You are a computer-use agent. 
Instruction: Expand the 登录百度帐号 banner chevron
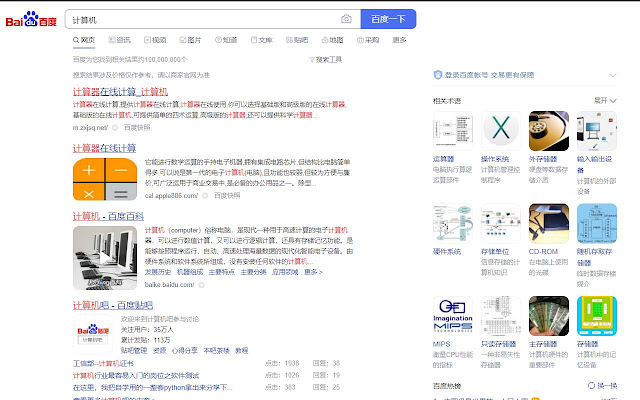(613, 75)
